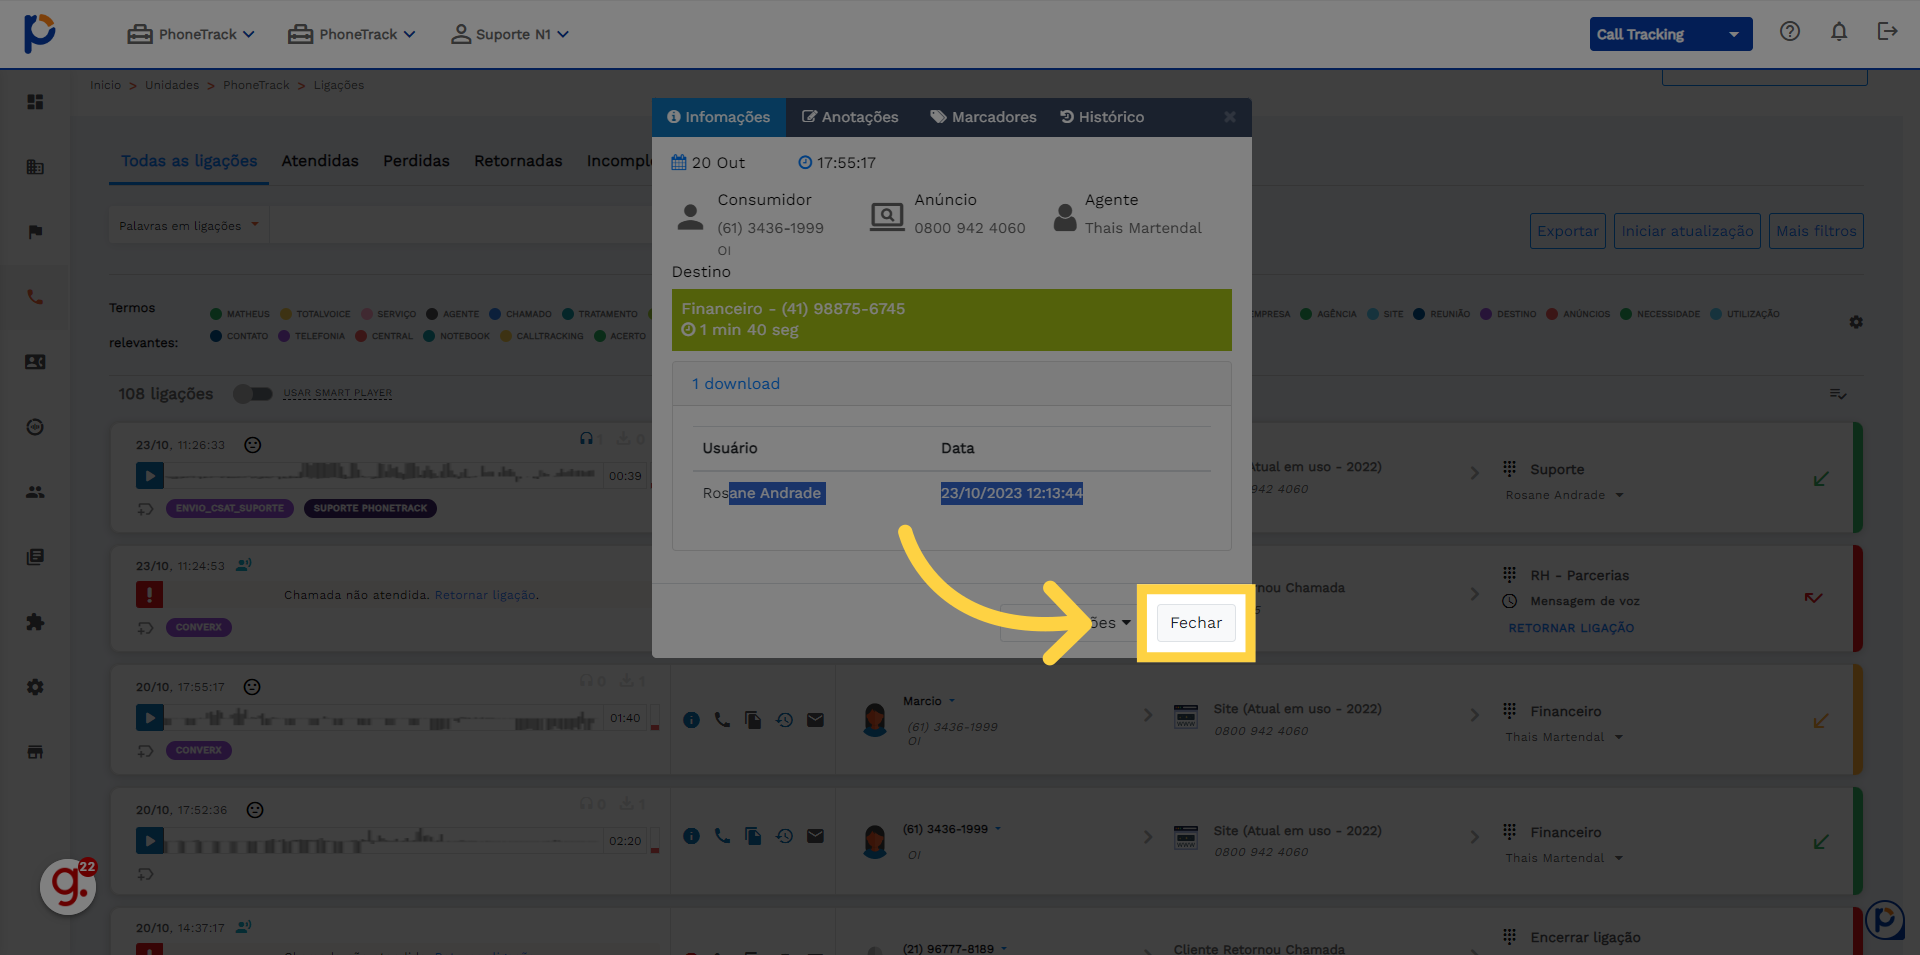Click the ENVIO_CSAT_SUPORTE tag
Image resolution: width=1920 pixels, height=955 pixels.
tap(230, 508)
